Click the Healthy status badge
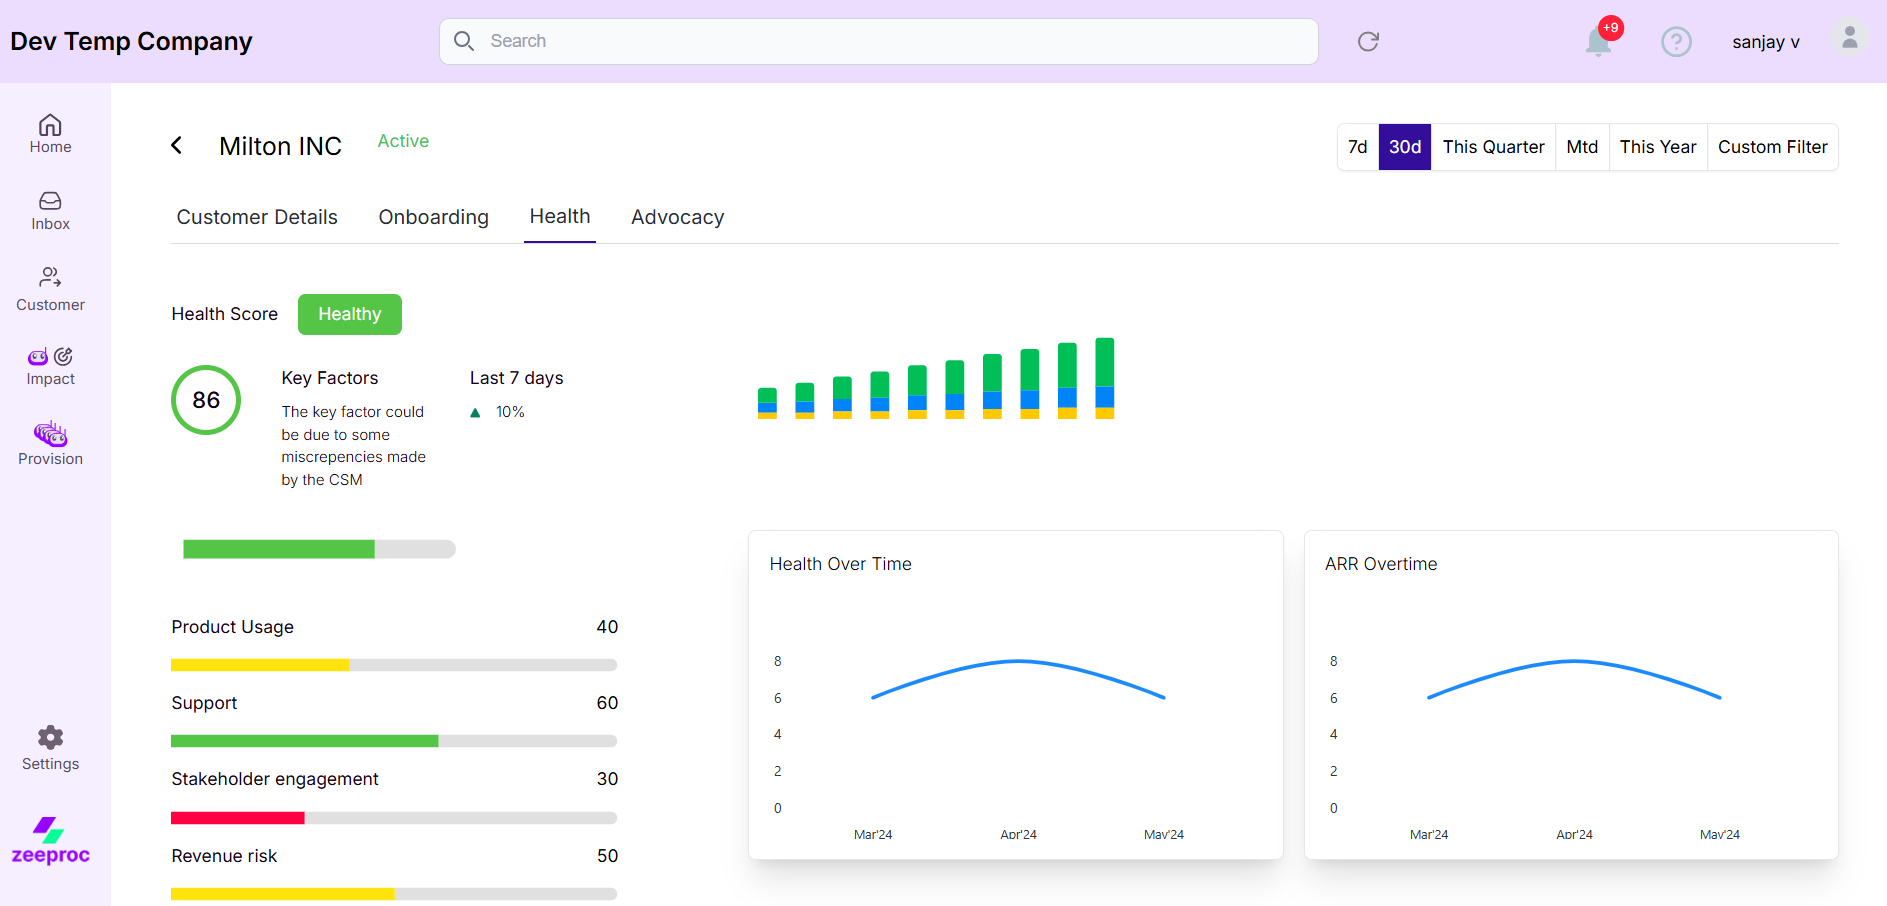The image size is (1887, 906). point(349,314)
